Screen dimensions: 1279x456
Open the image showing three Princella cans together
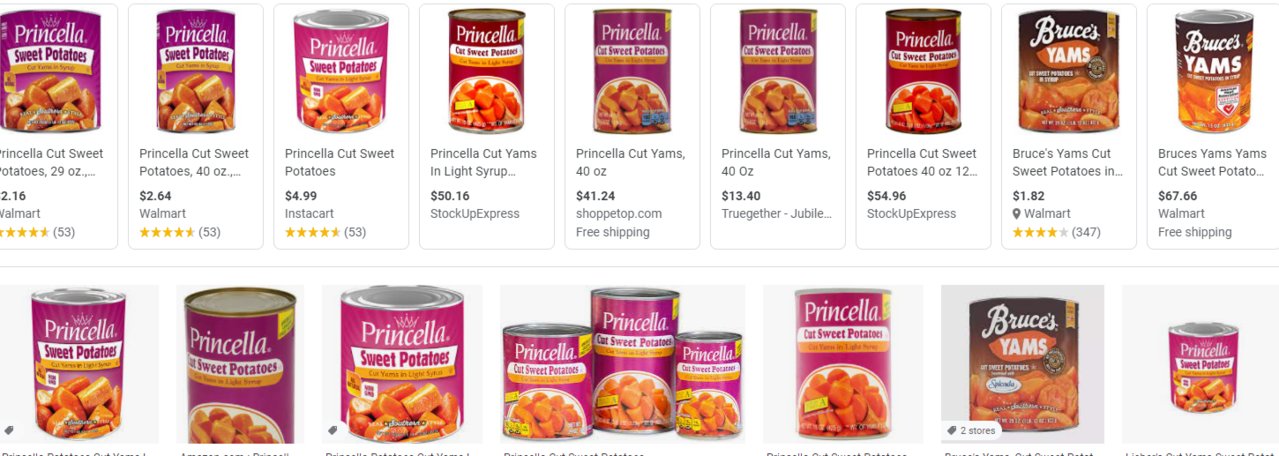pyautogui.click(x=622, y=364)
